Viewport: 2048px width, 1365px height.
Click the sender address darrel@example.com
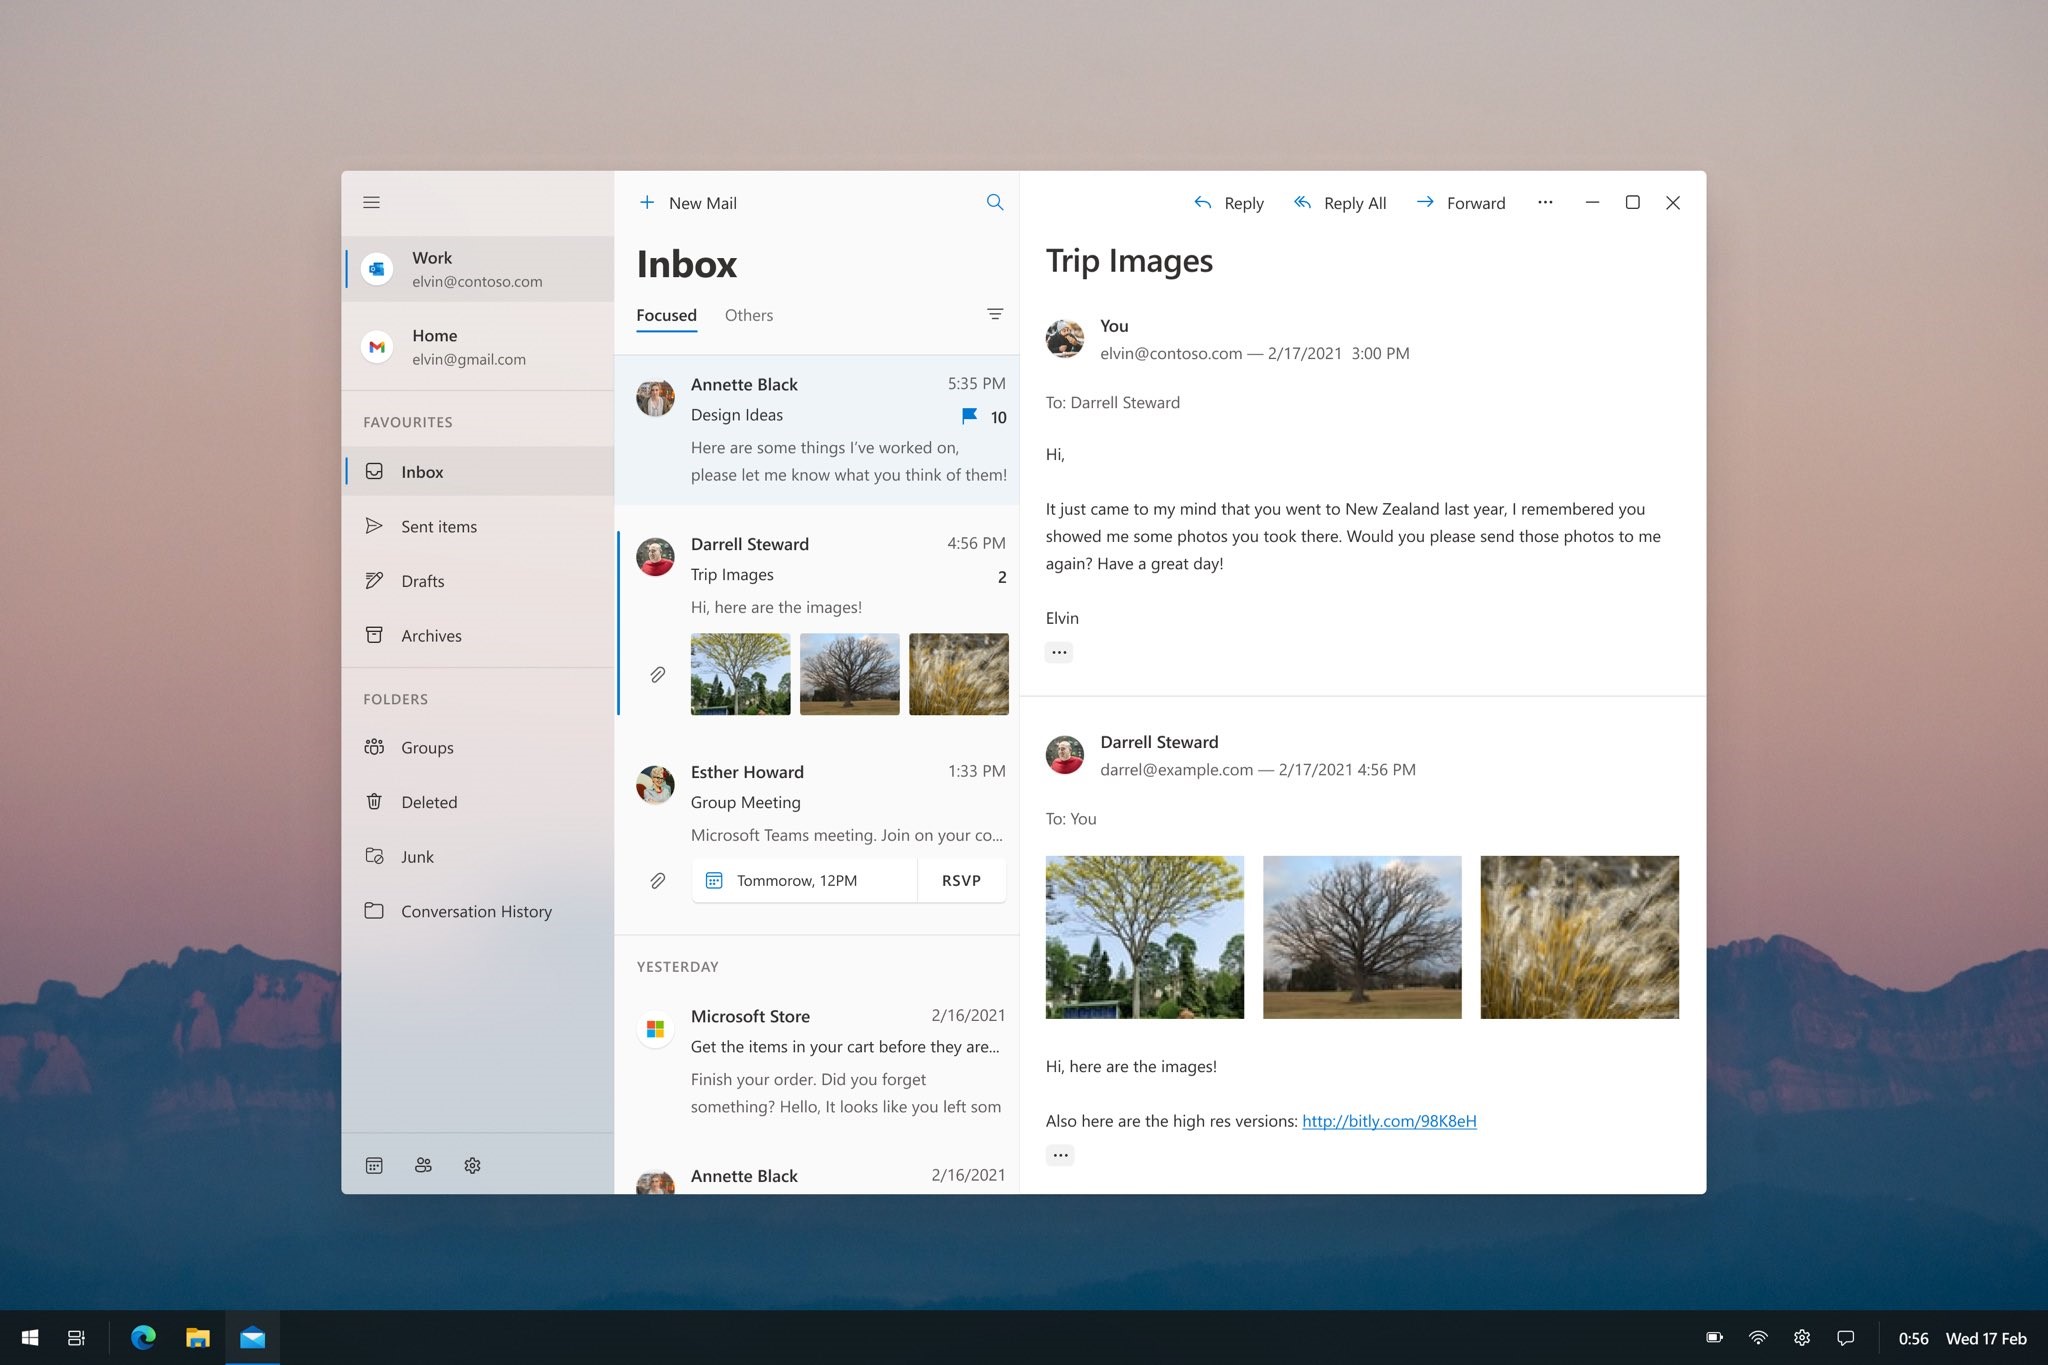coord(1176,769)
